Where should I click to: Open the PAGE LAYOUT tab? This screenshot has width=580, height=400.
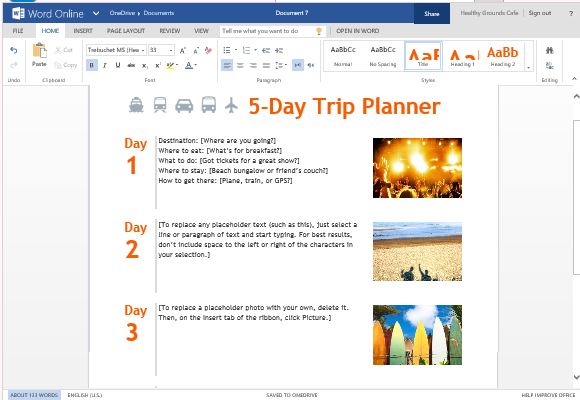pos(126,31)
